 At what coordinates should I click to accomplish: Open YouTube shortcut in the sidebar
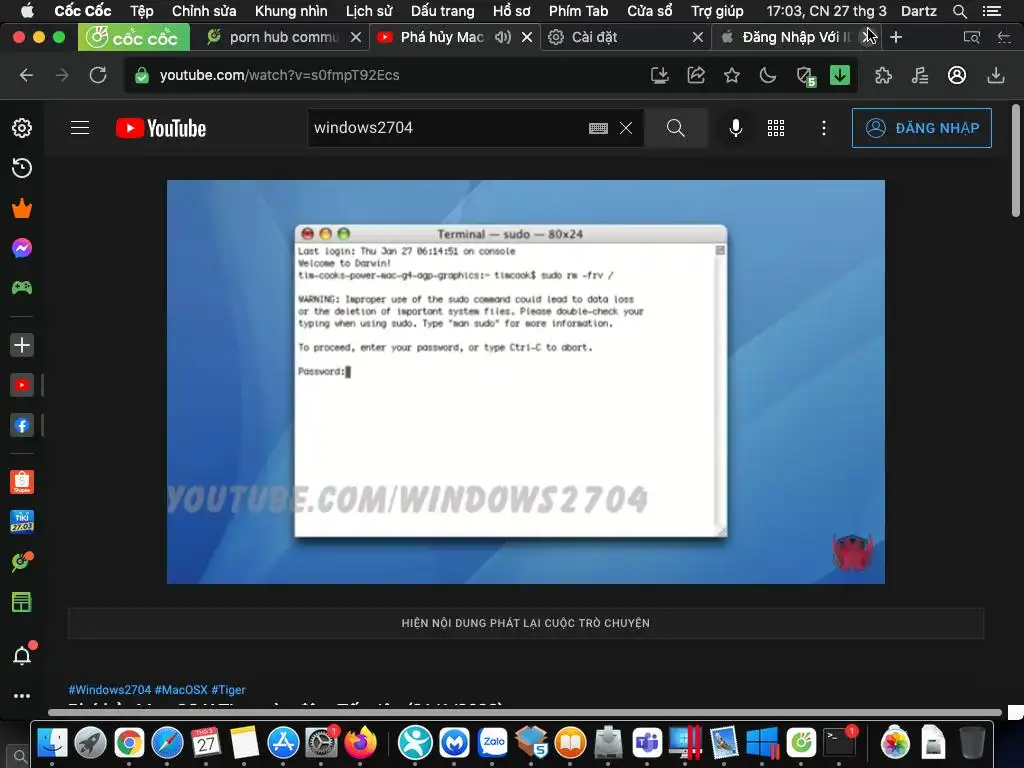click(x=22, y=385)
